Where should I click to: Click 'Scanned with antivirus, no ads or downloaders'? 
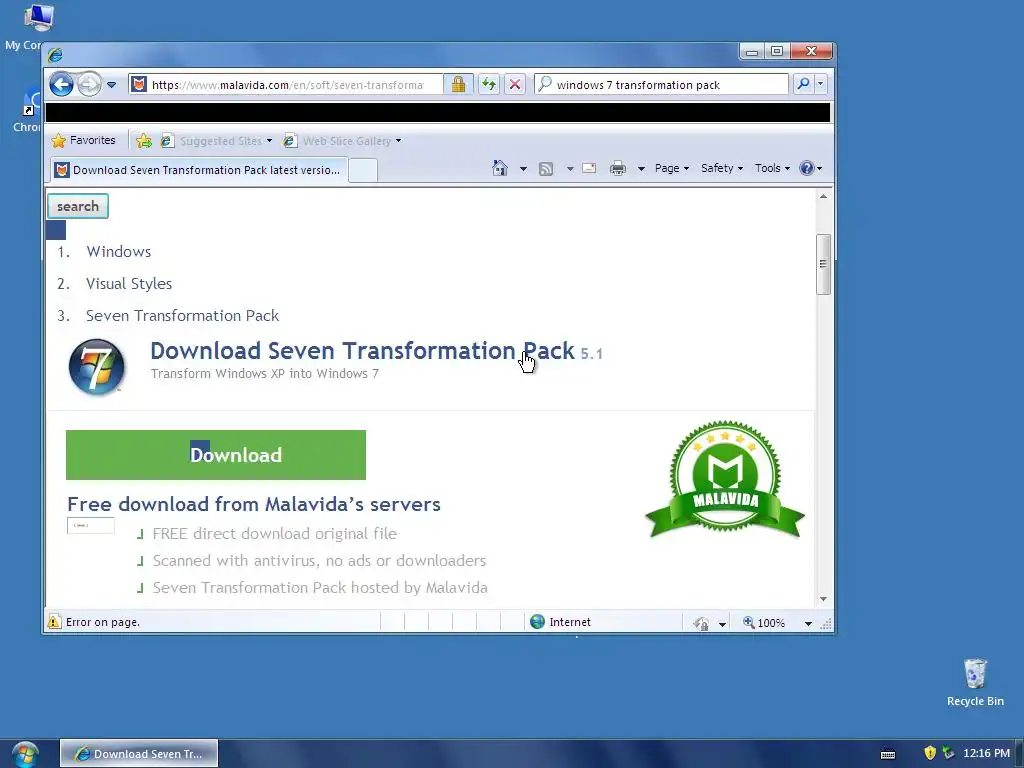point(319,560)
